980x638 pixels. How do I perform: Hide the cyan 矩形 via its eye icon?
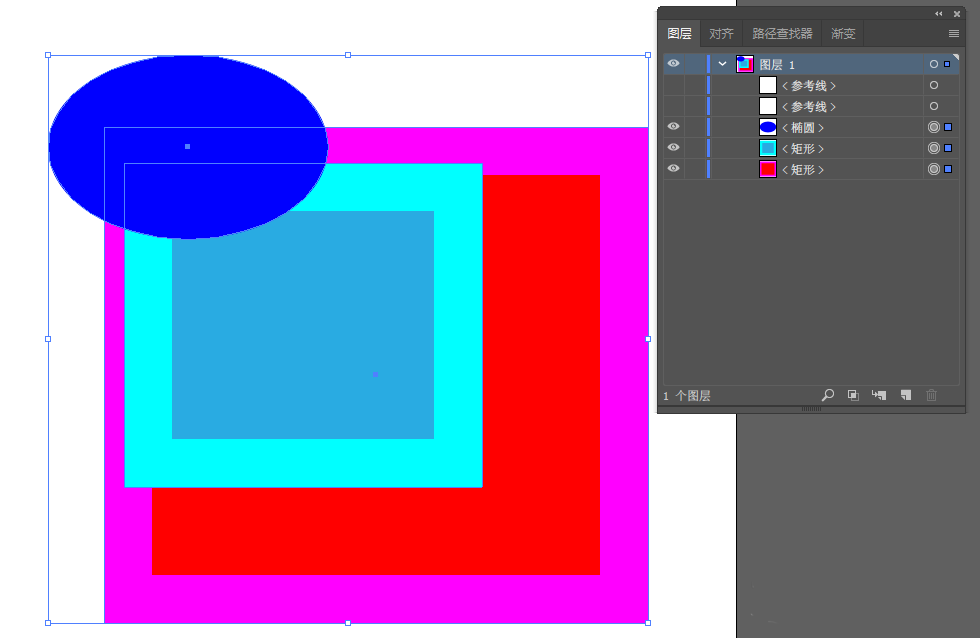673,147
